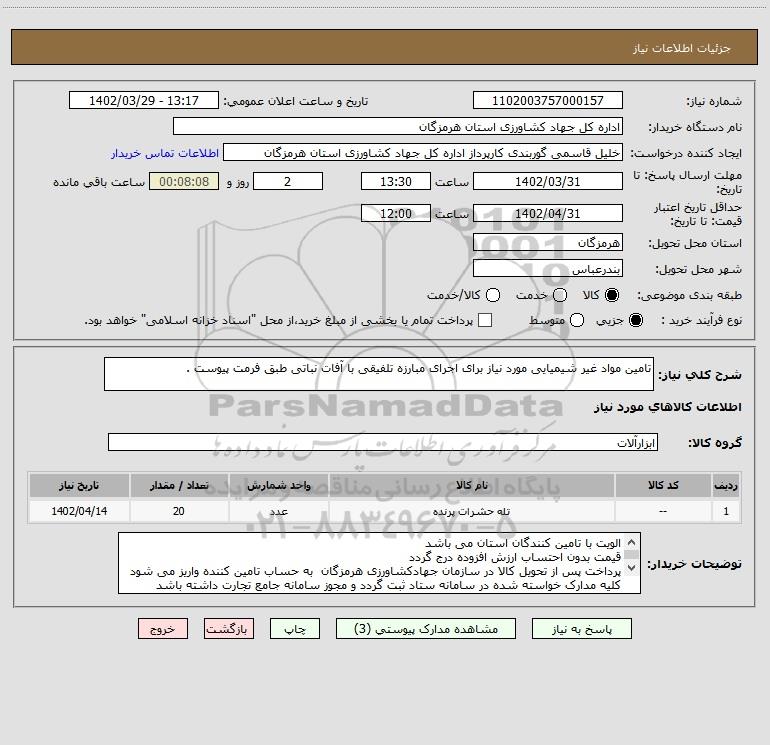Screen dimensions: 770x745
Task: Click the quantity cell 20
Action: tap(179, 511)
